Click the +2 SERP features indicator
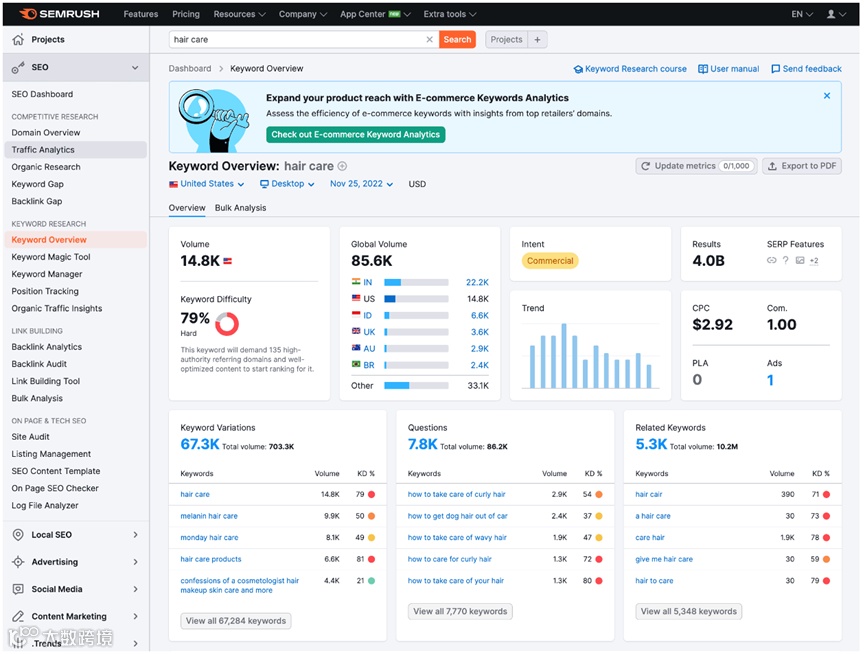 coord(814,261)
